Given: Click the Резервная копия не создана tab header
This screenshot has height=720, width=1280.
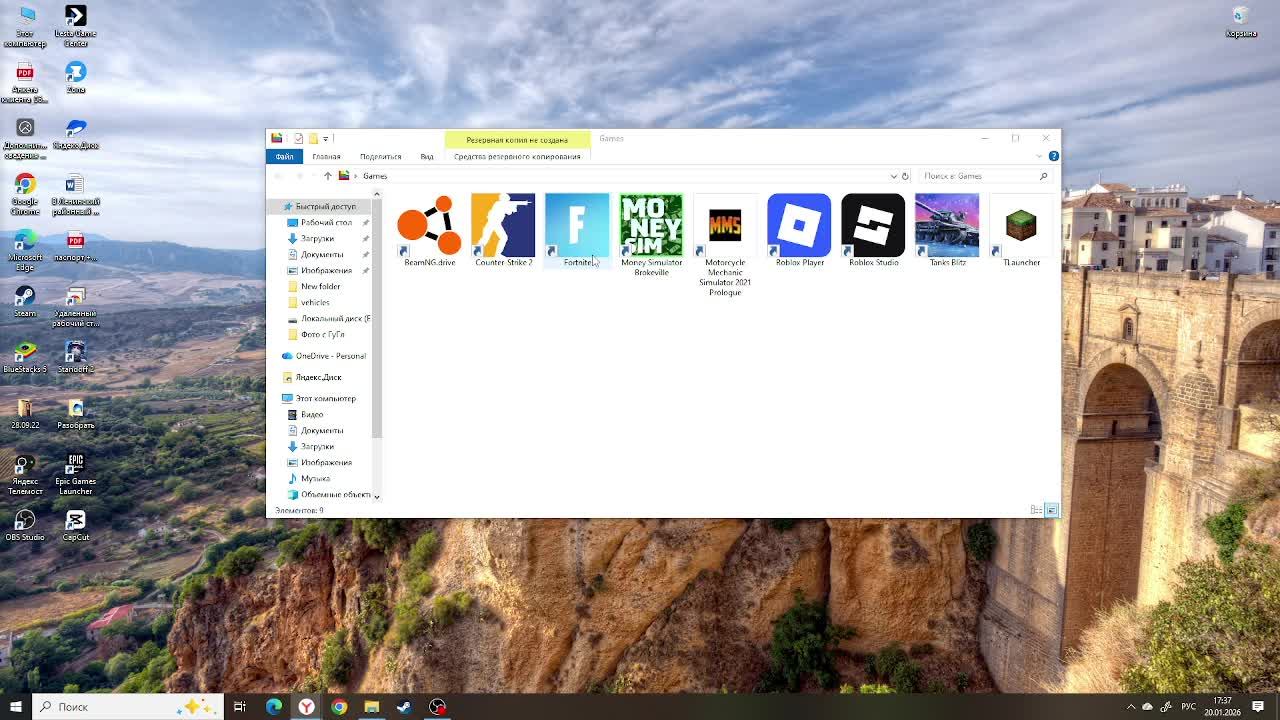Looking at the screenshot, I should point(517,139).
